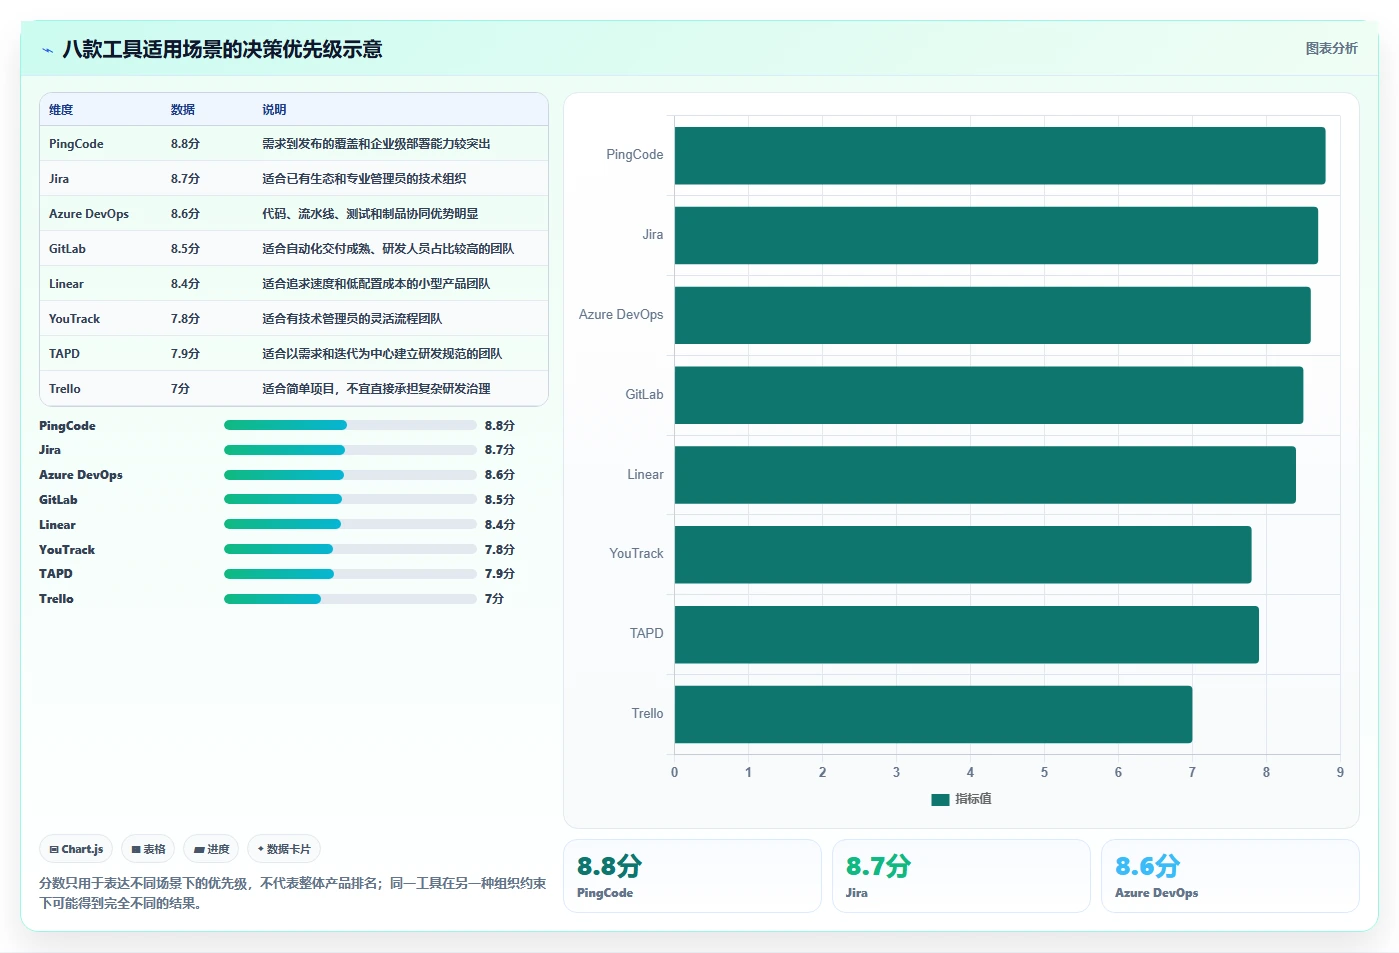This screenshot has height=953, width=1399.
Task: Click the PingCode progress bar
Action: tap(350, 425)
